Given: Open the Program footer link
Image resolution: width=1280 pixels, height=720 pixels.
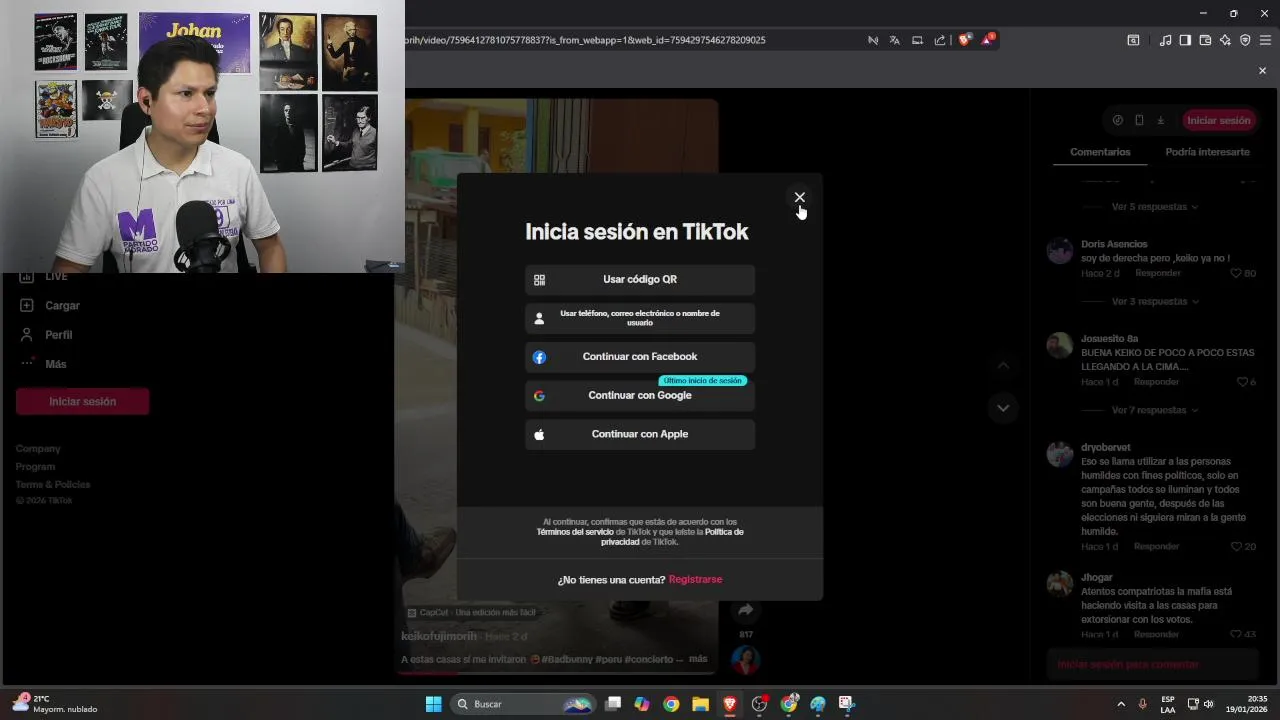Looking at the screenshot, I should [x=35, y=467].
